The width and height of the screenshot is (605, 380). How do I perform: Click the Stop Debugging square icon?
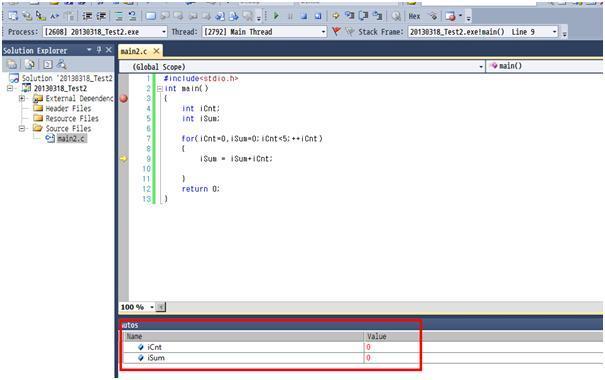[304, 16]
